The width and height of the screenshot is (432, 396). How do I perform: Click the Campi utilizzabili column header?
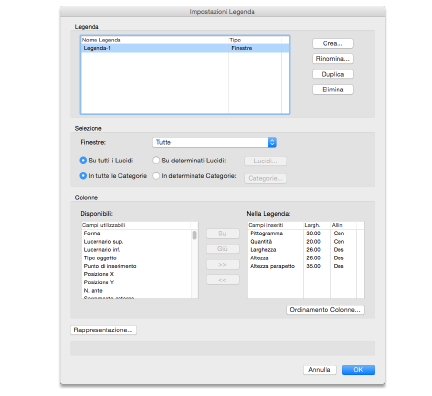(136, 225)
